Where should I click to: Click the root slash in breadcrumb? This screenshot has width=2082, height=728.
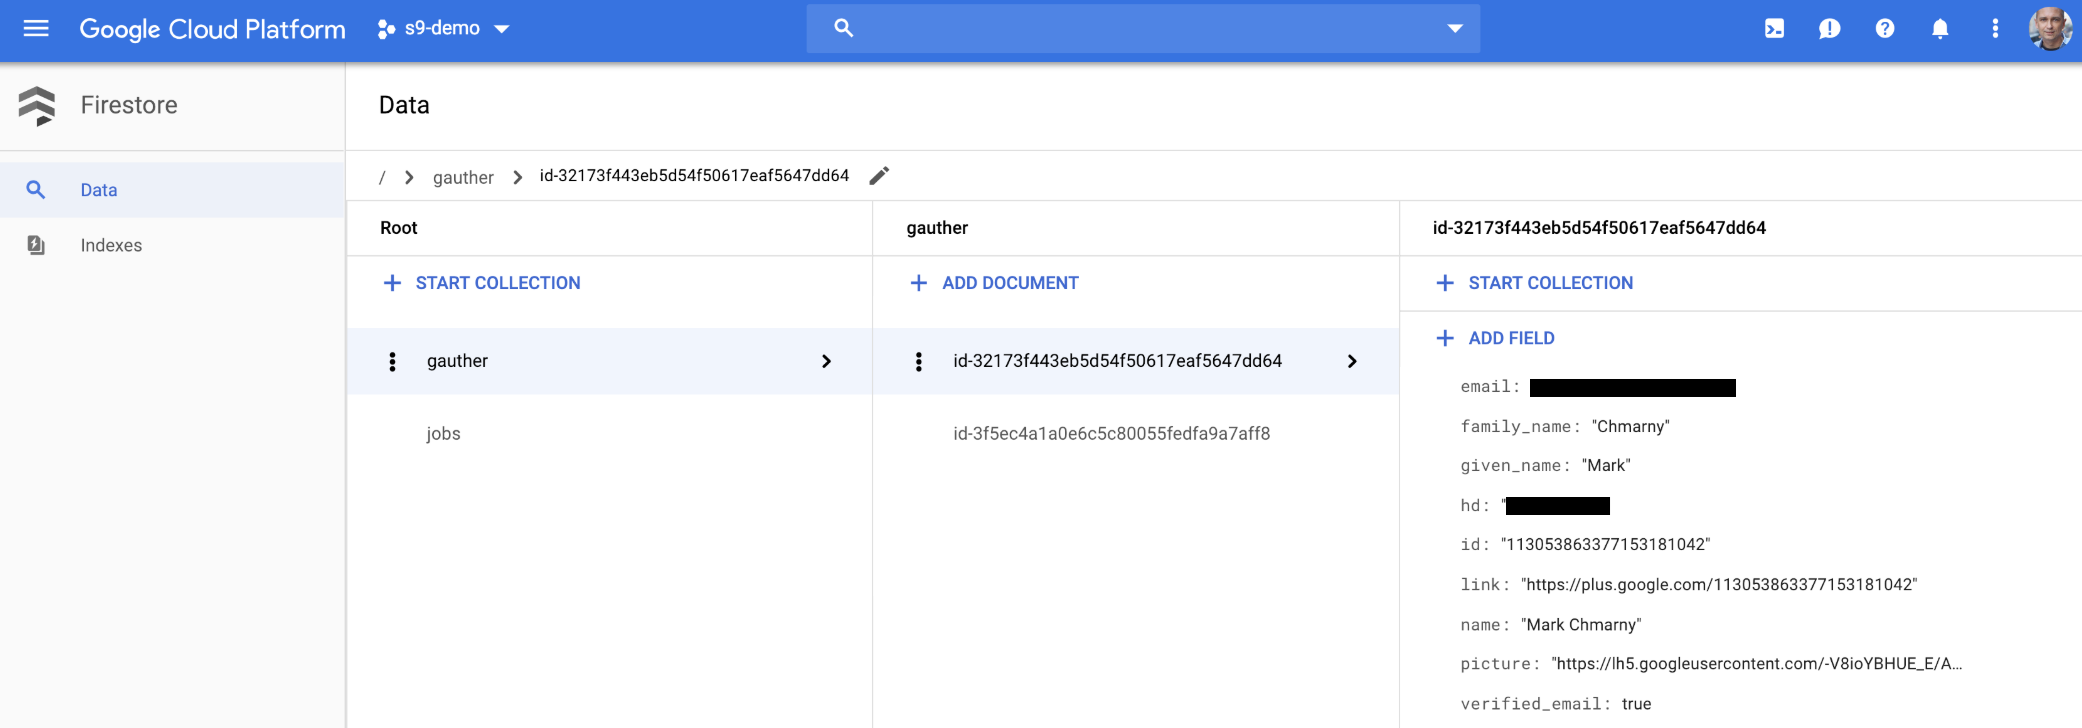382,177
